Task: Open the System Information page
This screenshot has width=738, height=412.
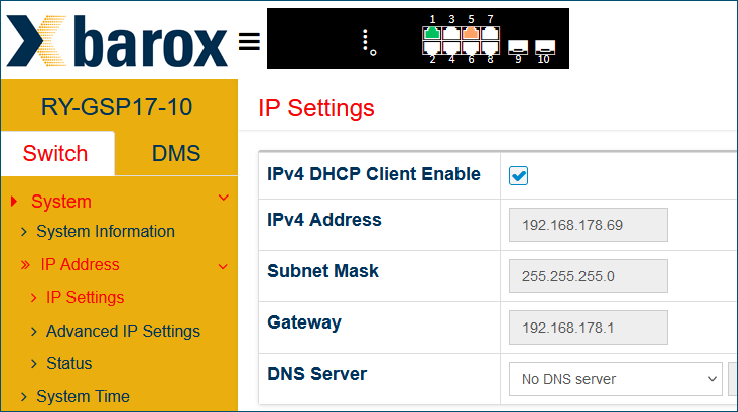Action: pyautogui.click(x=105, y=231)
